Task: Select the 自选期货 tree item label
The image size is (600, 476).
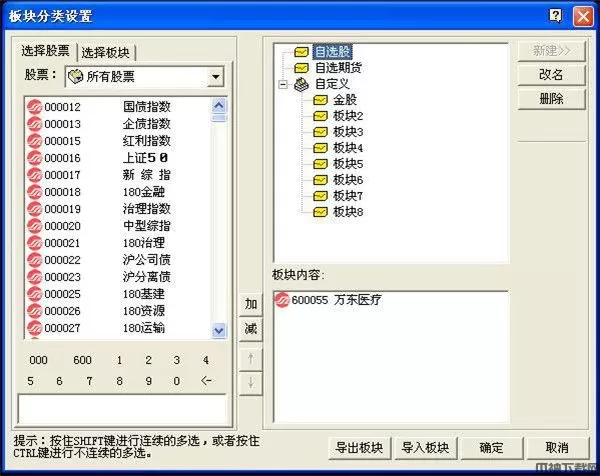Action: click(x=338, y=68)
